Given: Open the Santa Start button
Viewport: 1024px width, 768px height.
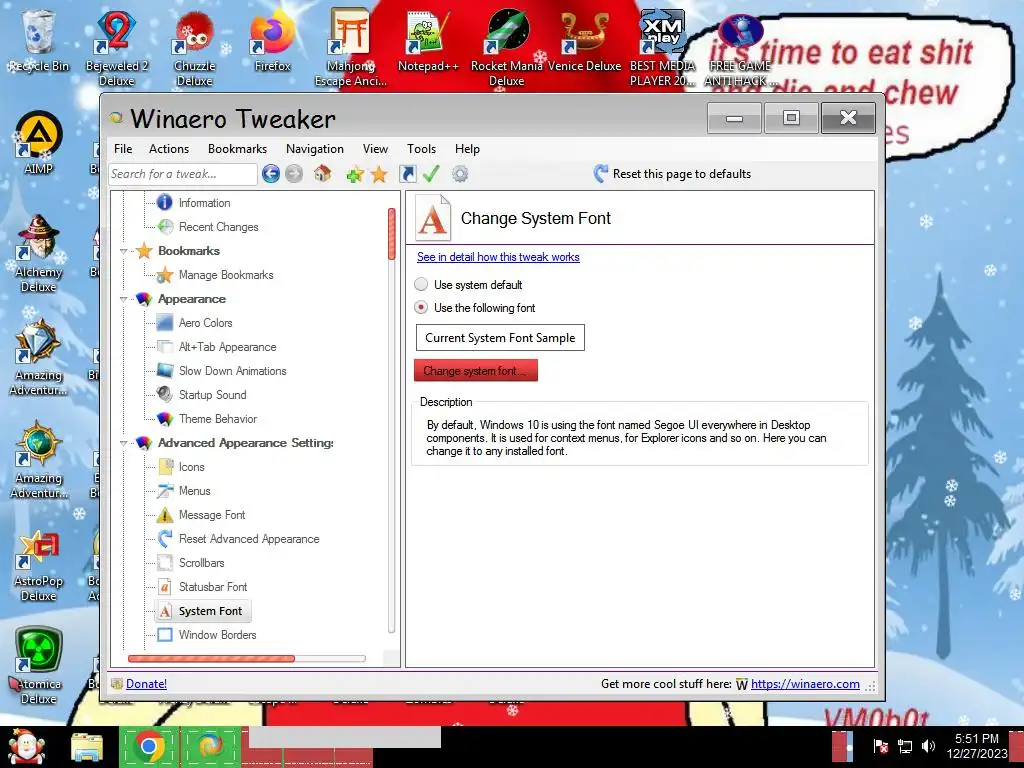Looking at the screenshot, I should click(x=26, y=746).
